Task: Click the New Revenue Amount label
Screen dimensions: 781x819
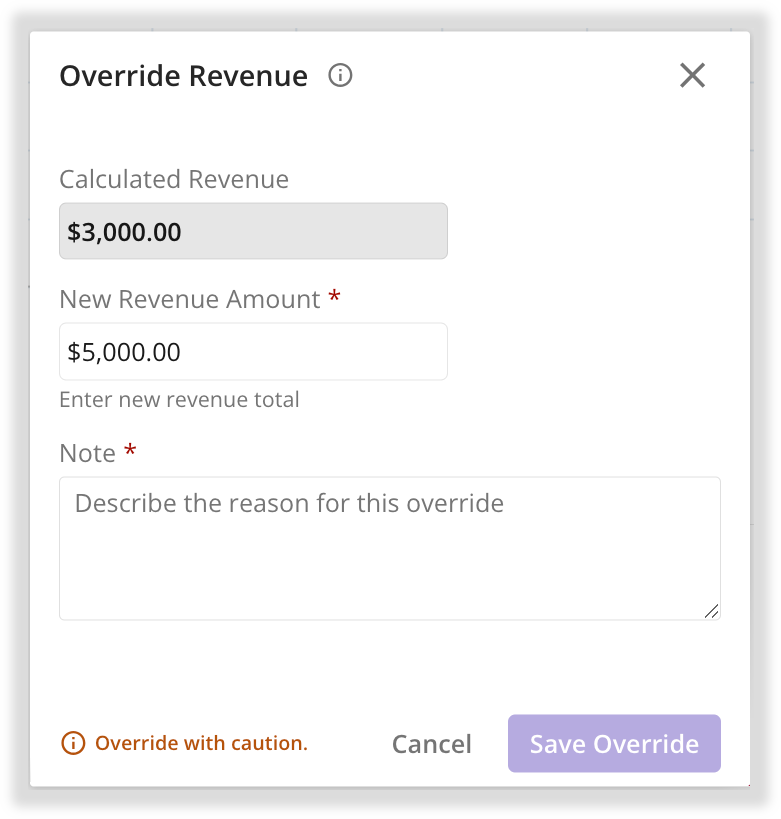Action: 189,298
